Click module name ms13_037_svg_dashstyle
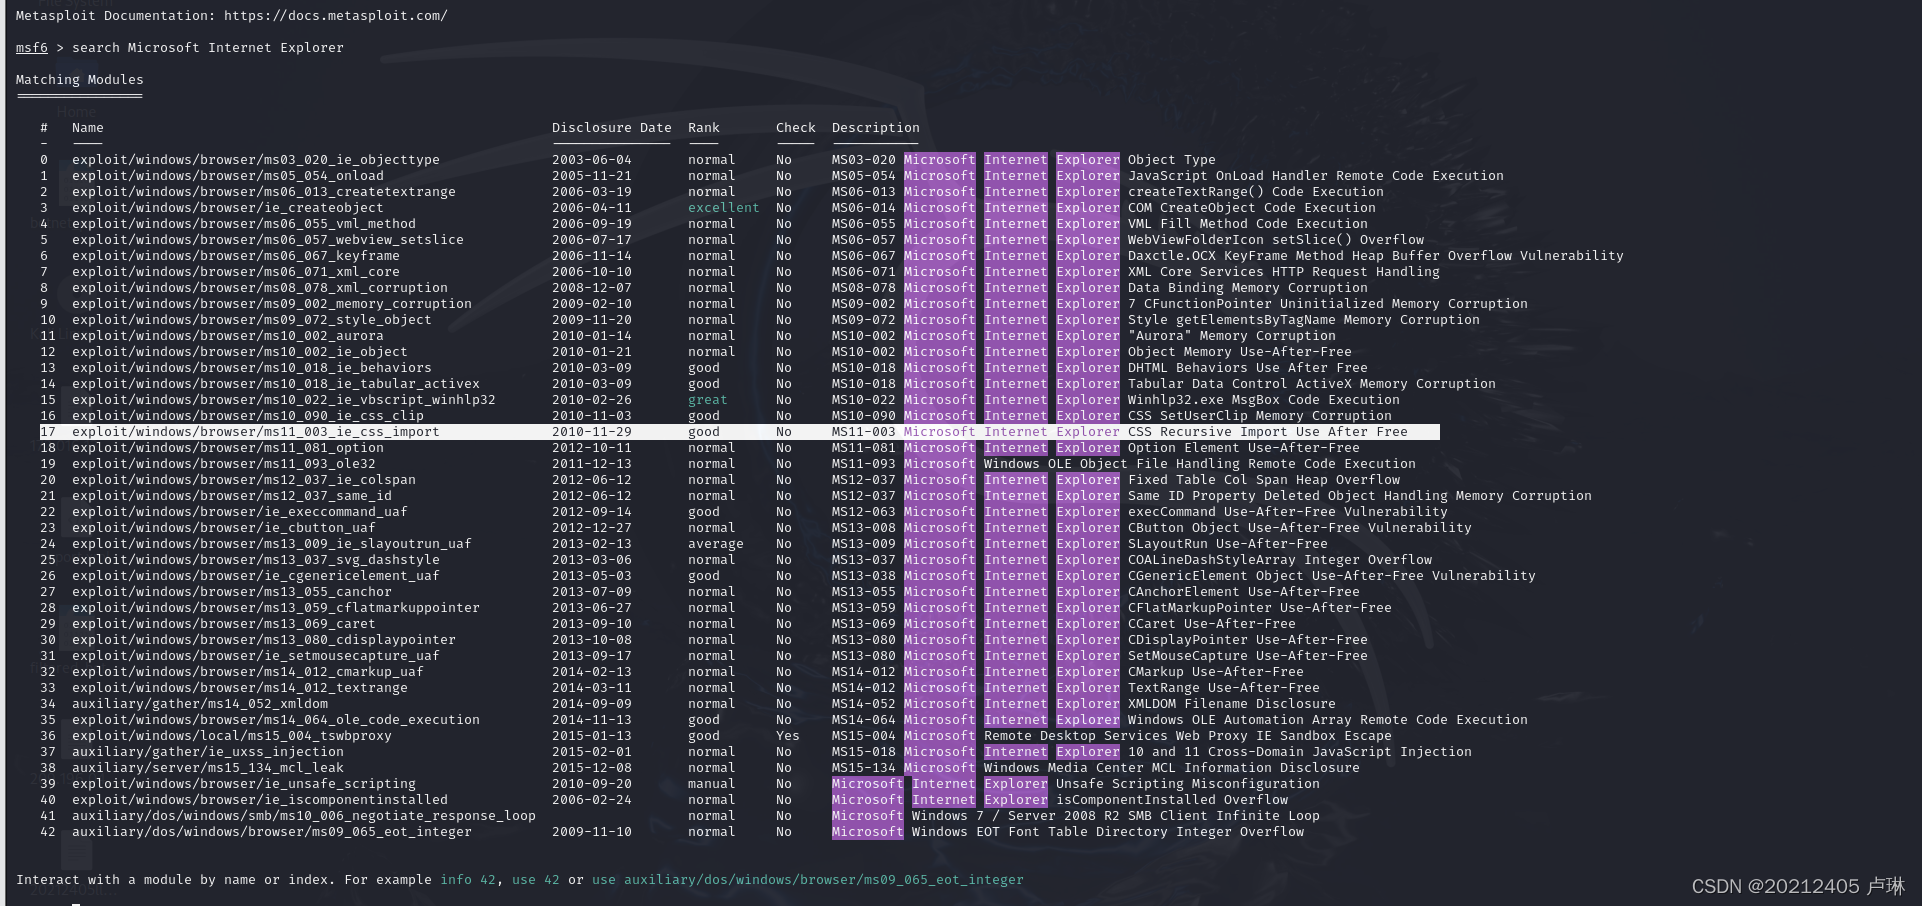The image size is (1922, 906). click(256, 560)
